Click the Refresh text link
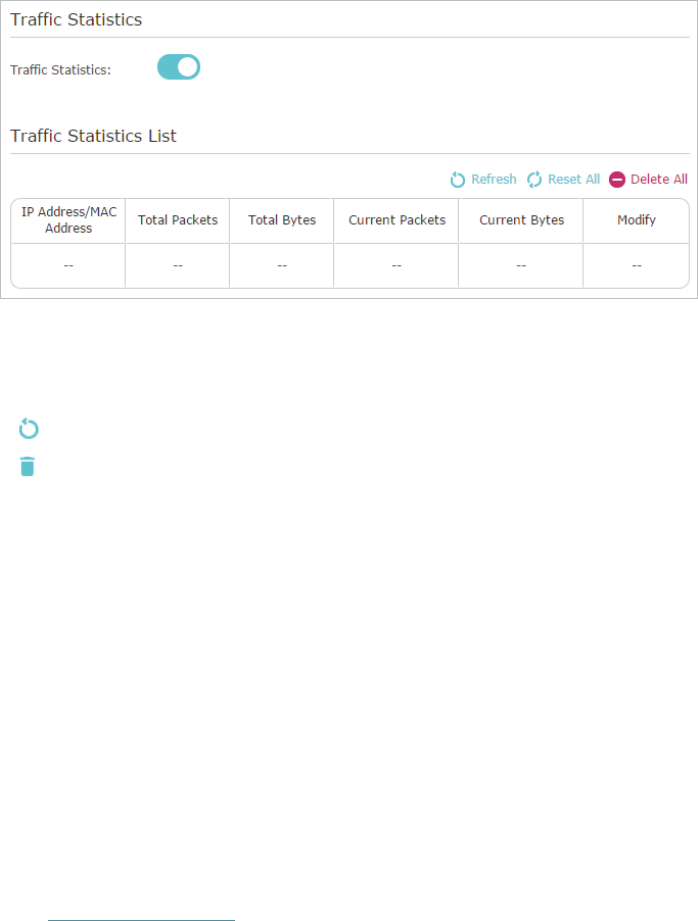The width and height of the screenshot is (698, 921). click(x=494, y=179)
